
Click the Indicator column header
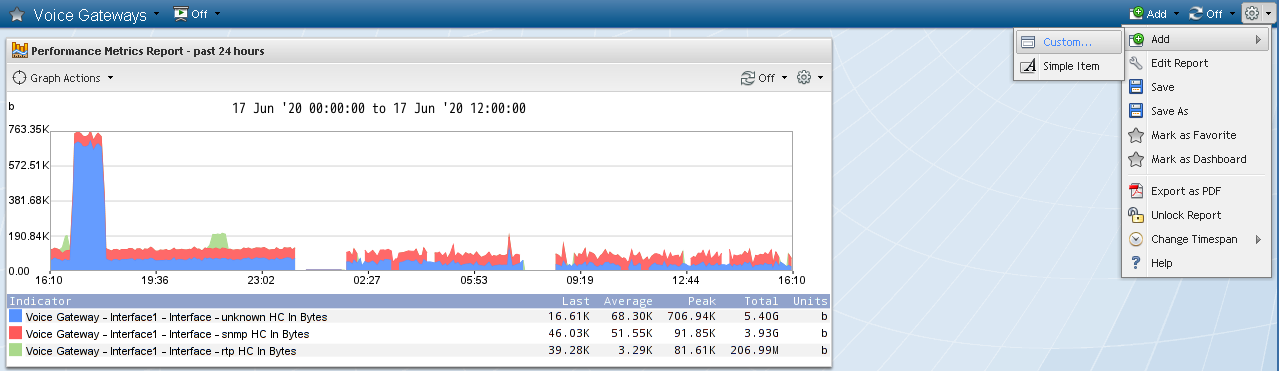(x=40, y=301)
